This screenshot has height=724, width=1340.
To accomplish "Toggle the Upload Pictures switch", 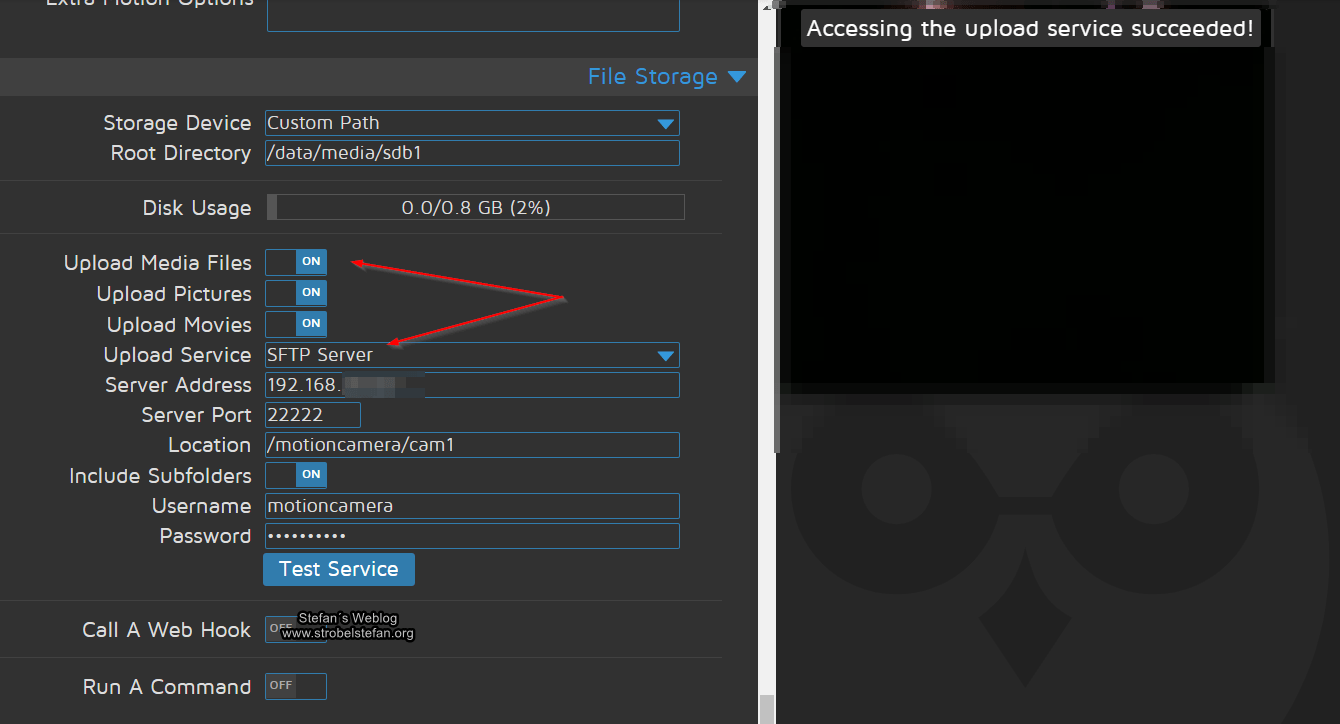I will [296, 293].
